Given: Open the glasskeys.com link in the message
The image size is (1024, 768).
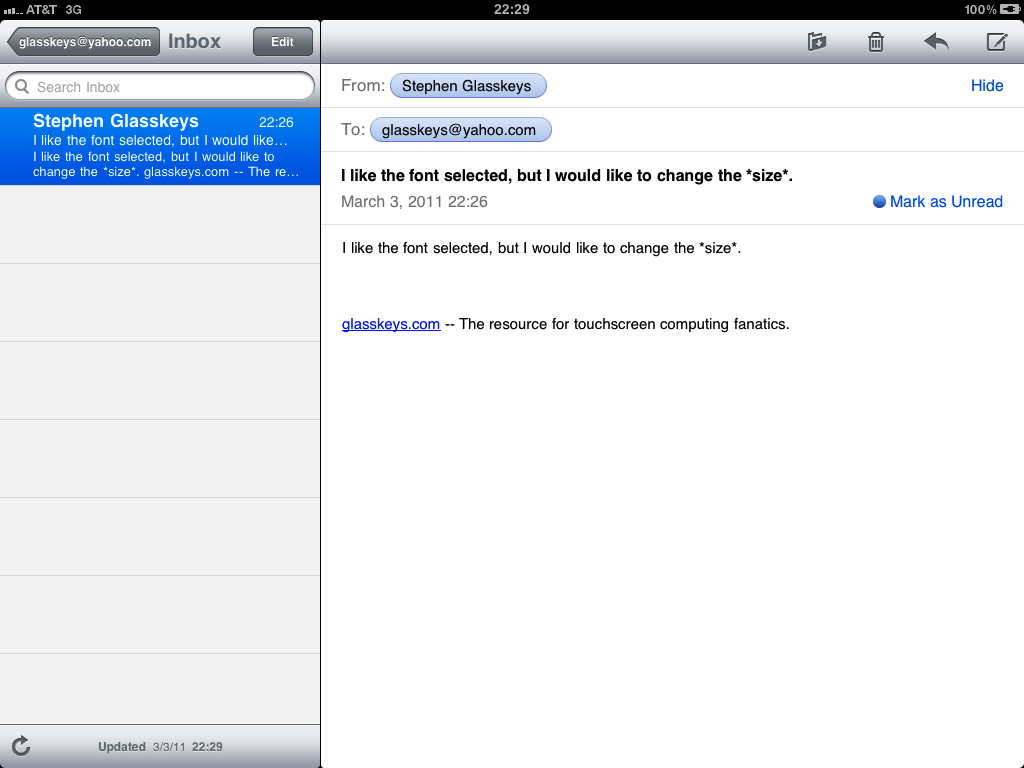Looking at the screenshot, I should (x=391, y=324).
